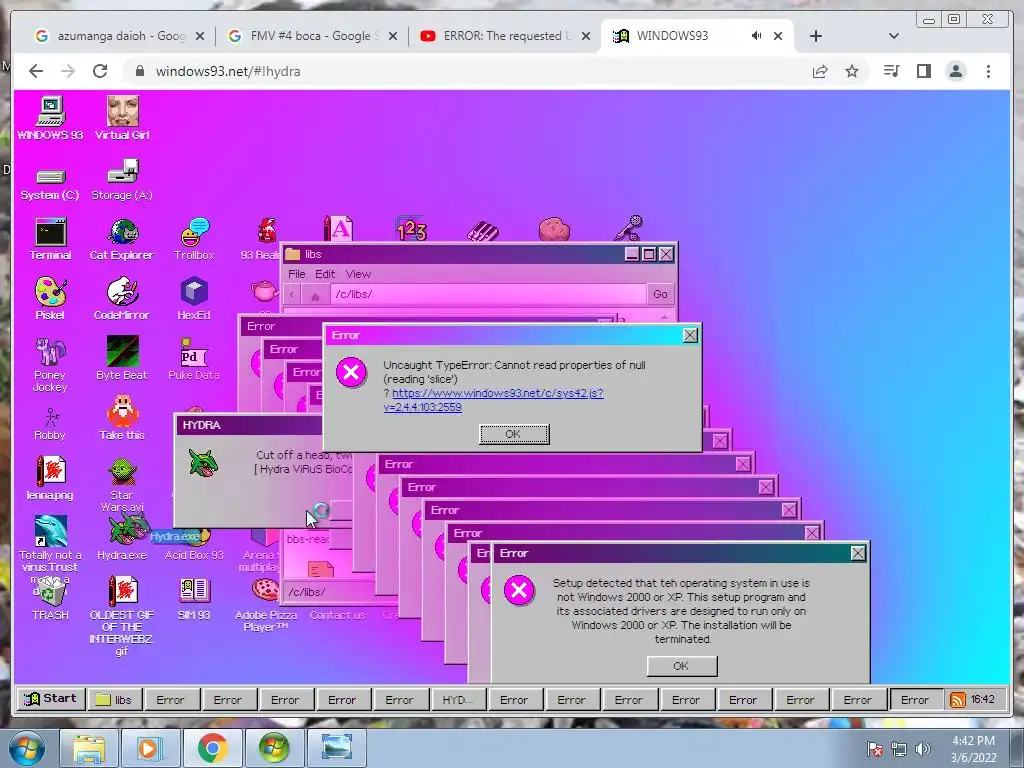Viewport: 1024px width, 768px height.
Task: Open the Byte Beat icon
Action: 122,359
